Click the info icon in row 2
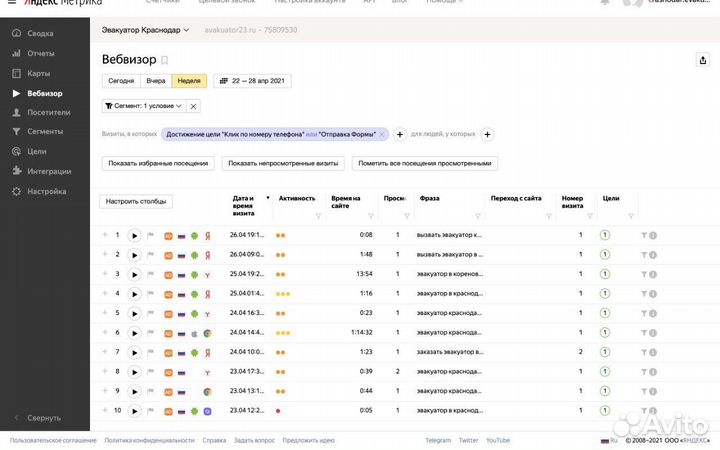Screen dimensions: 720x450 tap(653, 255)
